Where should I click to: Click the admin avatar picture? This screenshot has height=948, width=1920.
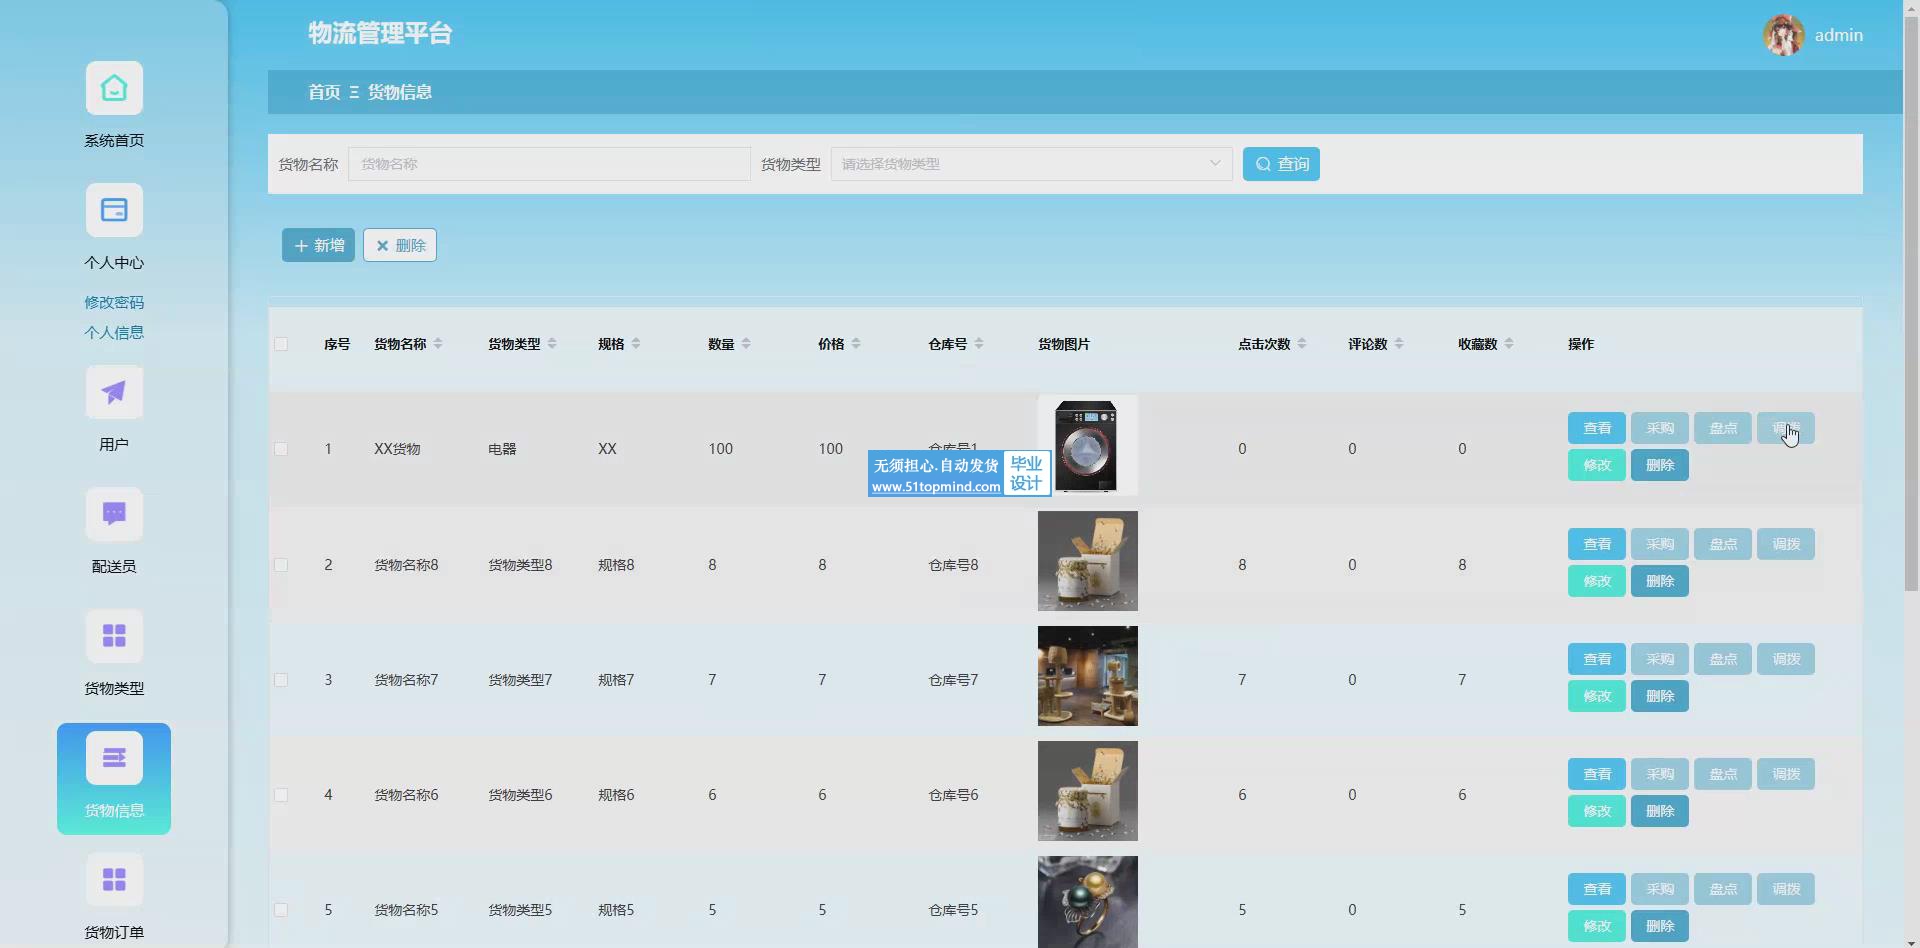click(1783, 35)
